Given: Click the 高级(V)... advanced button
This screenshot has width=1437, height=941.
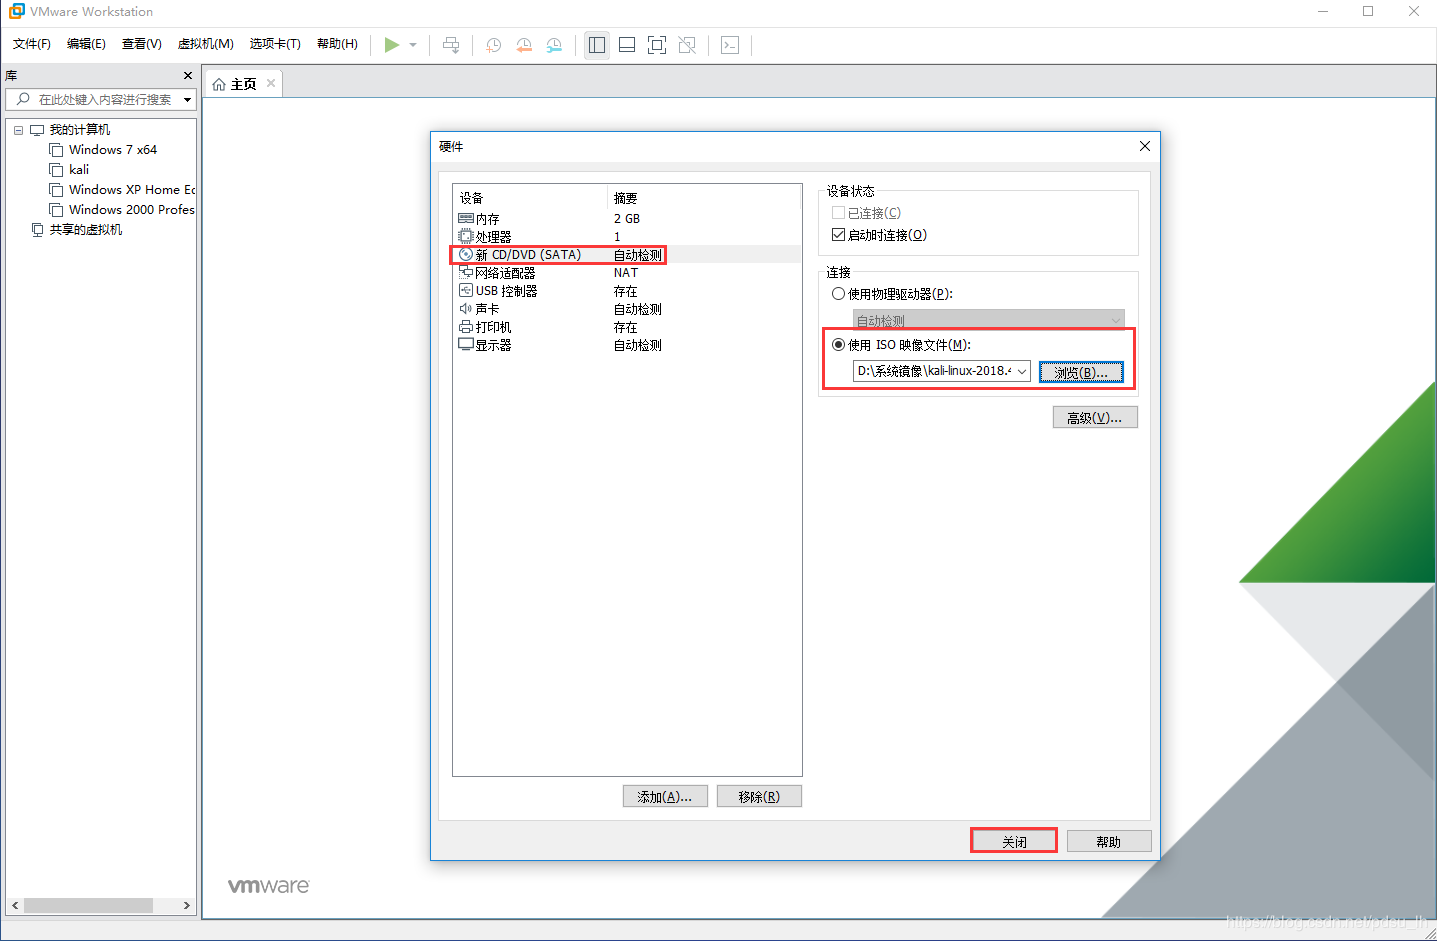Looking at the screenshot, I should click(x=1095, y=418).
